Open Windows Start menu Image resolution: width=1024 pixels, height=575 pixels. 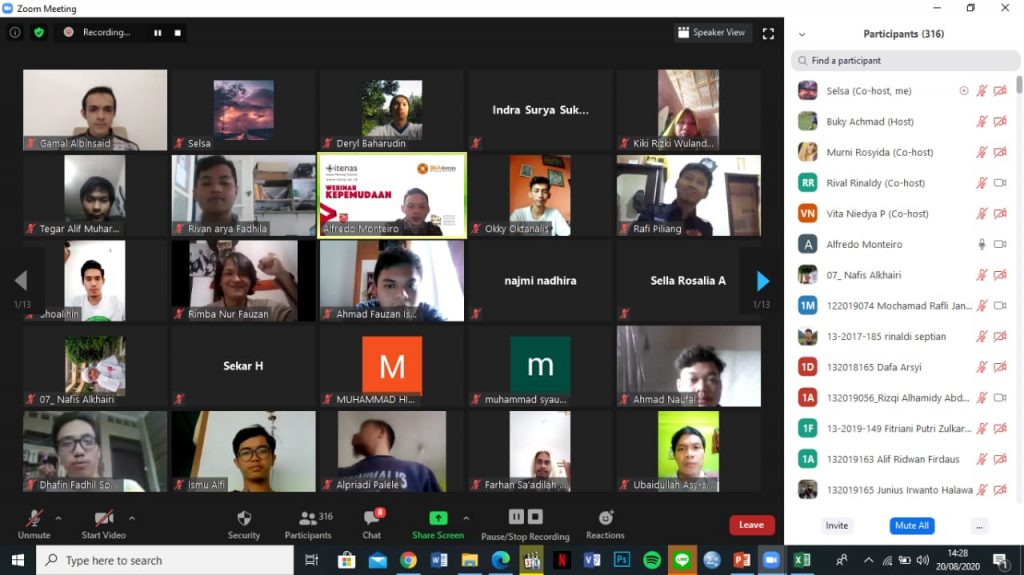point(18,560)
